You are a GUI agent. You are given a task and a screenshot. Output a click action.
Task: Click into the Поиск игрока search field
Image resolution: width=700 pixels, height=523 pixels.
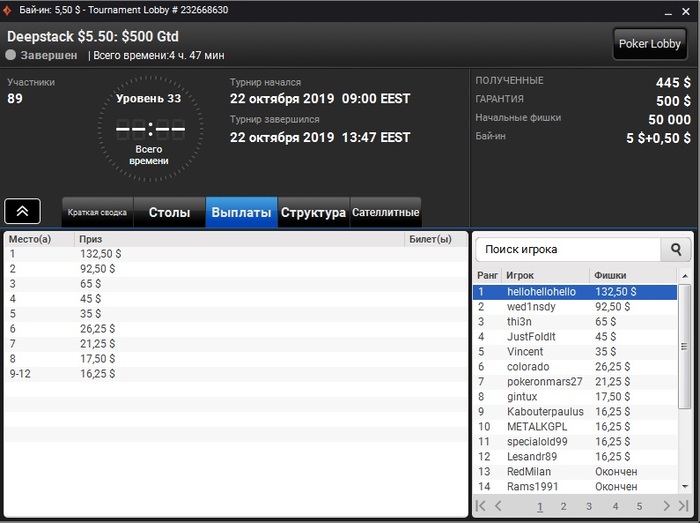tap(568, 249)
